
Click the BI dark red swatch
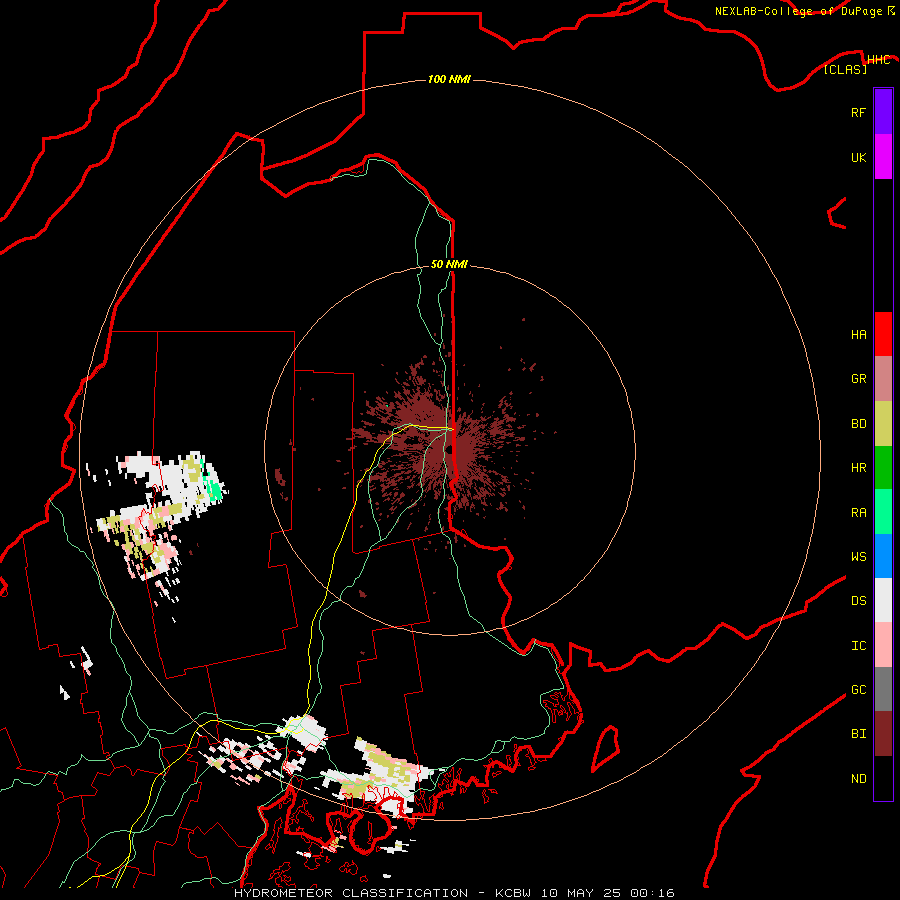883,734
